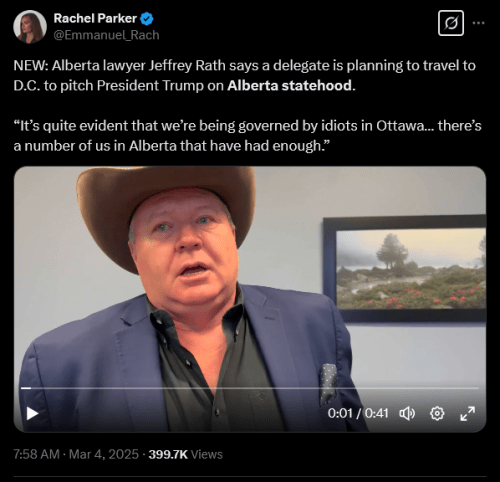Image resolution: width=500 pixels, height=482 pixels.
Task: Click the Mar 4, 2025 date
Action: (104, 454)
